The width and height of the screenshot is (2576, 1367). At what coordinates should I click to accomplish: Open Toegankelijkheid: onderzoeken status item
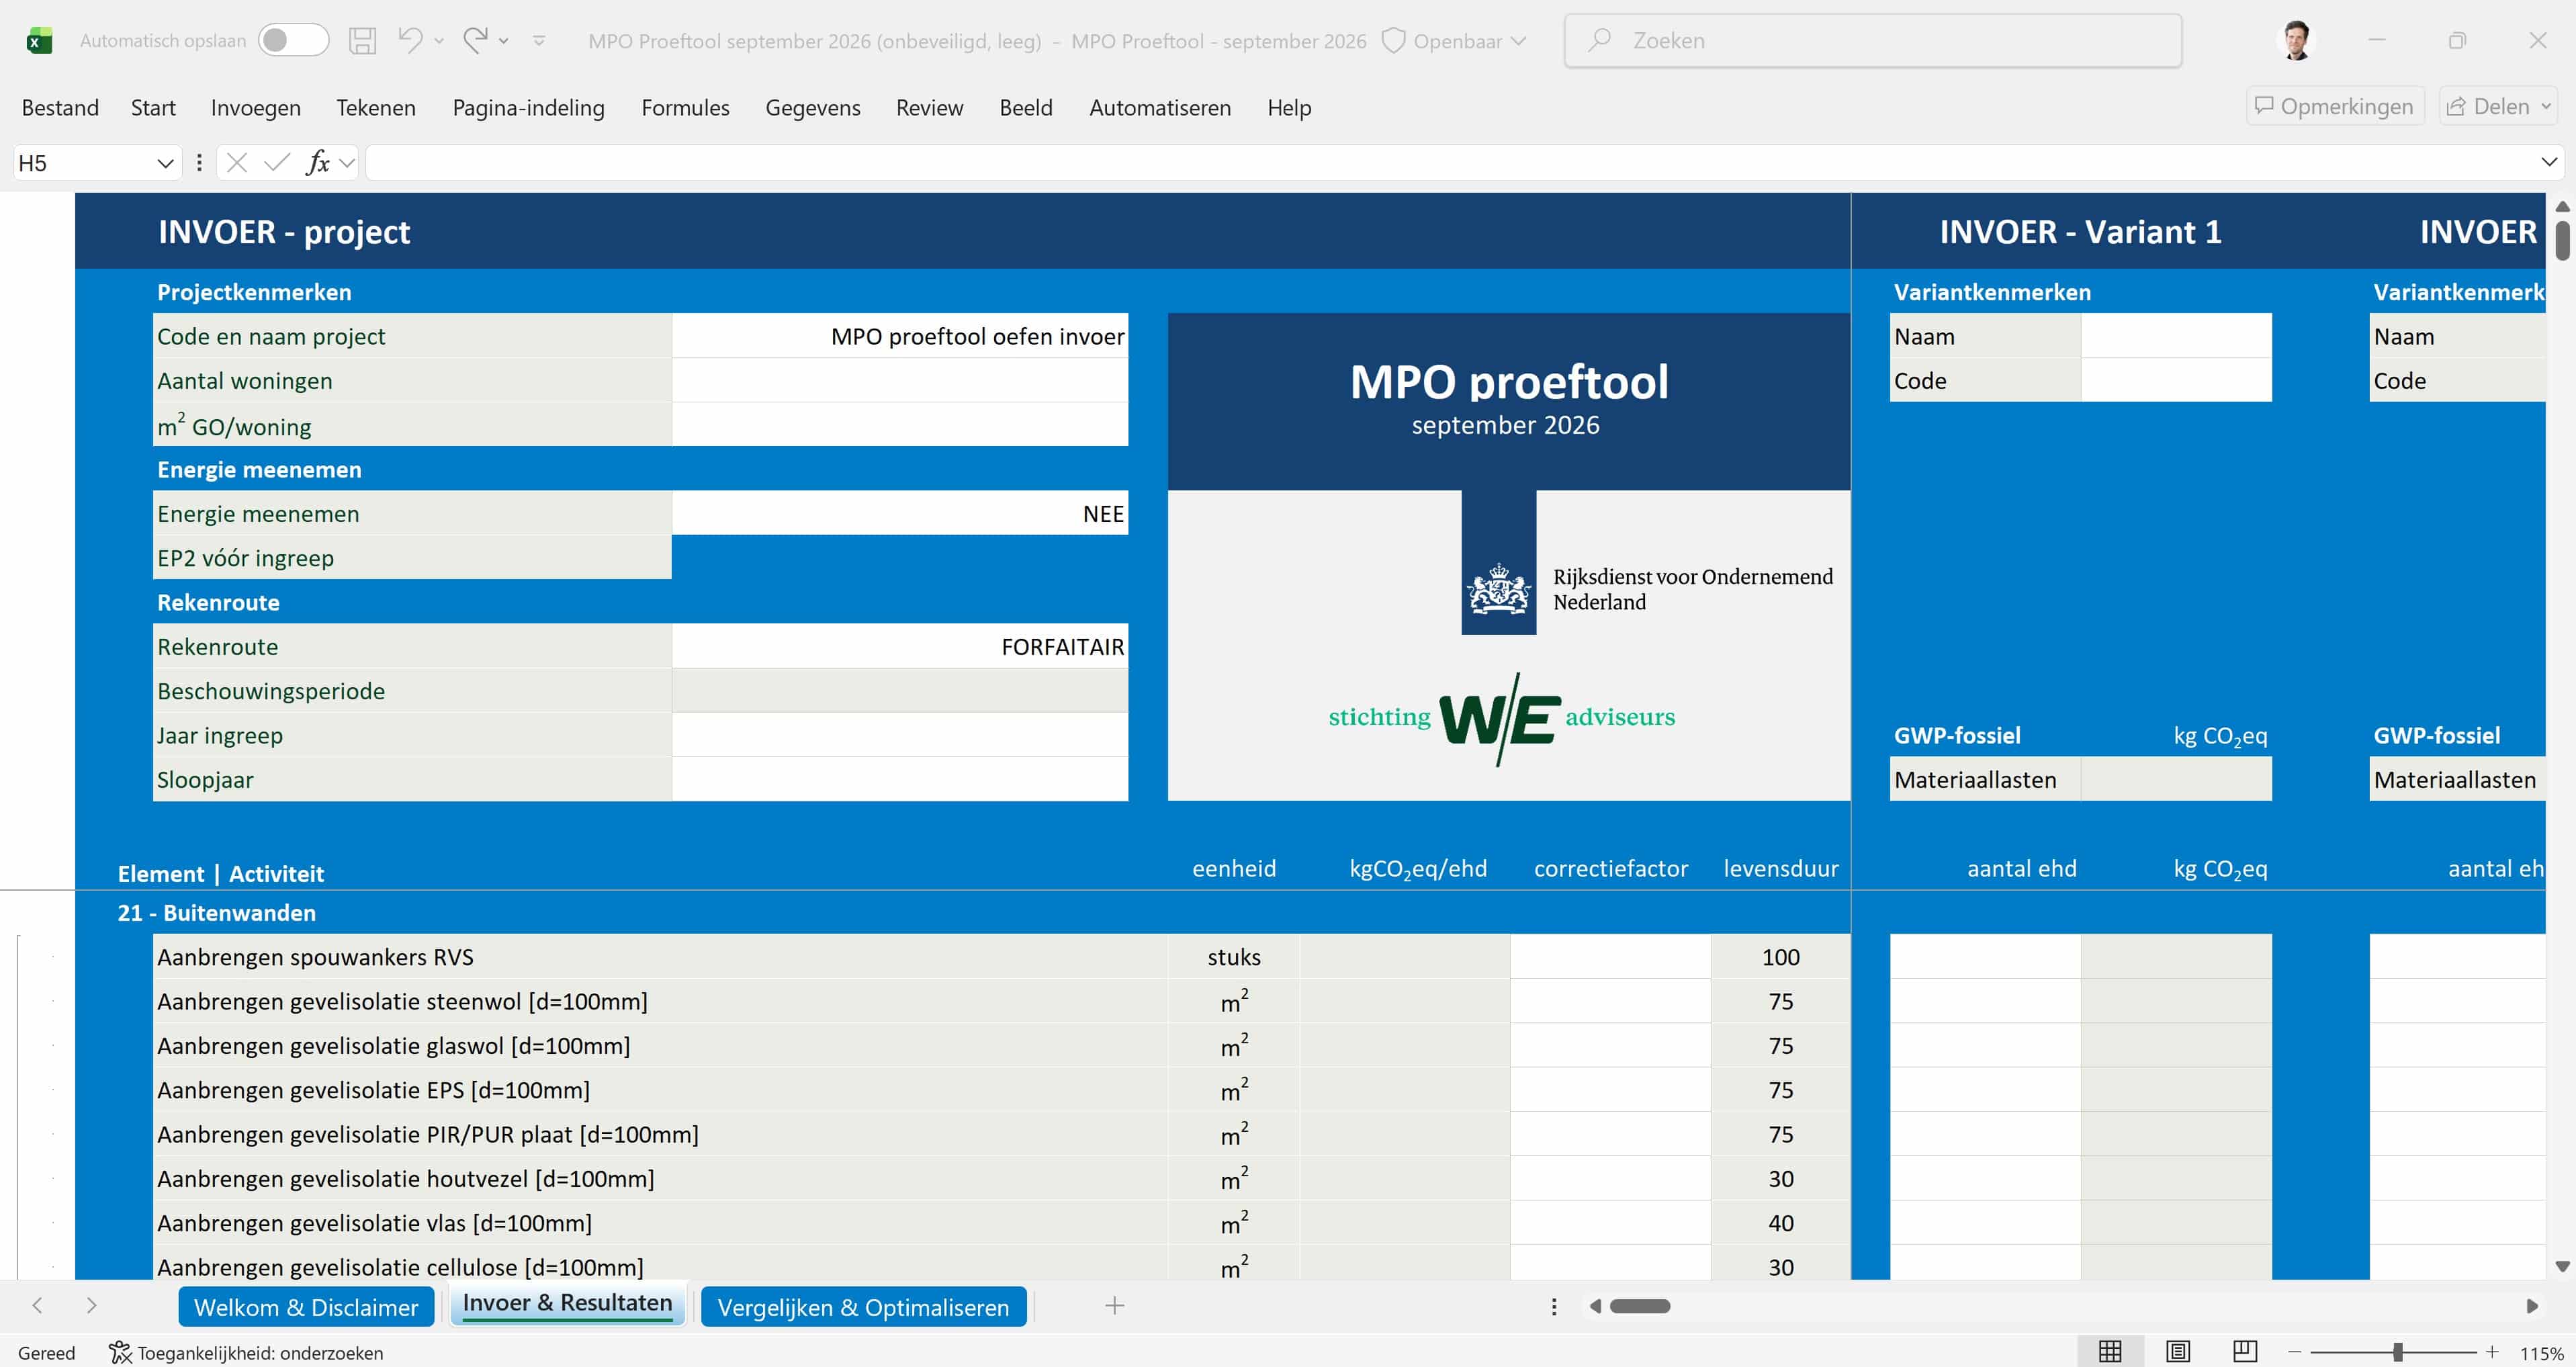[x=246, y=1352]
